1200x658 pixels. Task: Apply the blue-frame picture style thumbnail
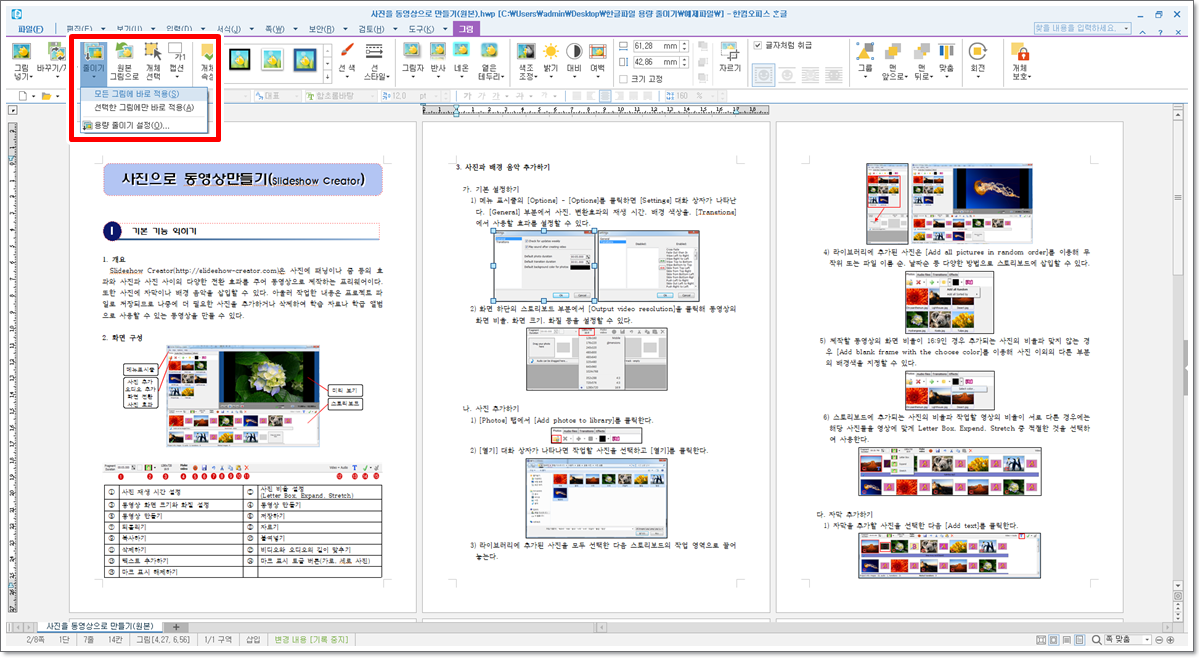(x=305, y=59)
